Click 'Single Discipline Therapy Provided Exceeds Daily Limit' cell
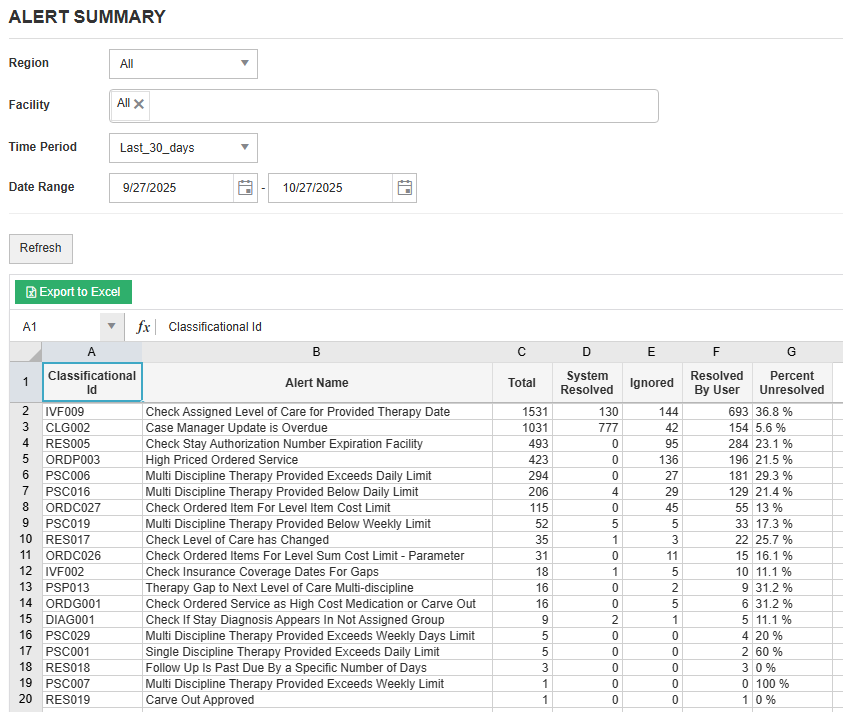 [x=317, y=652]
